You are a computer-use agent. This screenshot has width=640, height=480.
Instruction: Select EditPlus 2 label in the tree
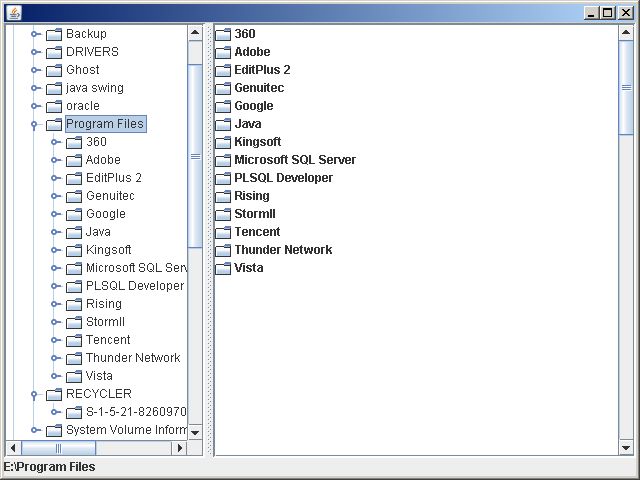click(x=114, y=178)
